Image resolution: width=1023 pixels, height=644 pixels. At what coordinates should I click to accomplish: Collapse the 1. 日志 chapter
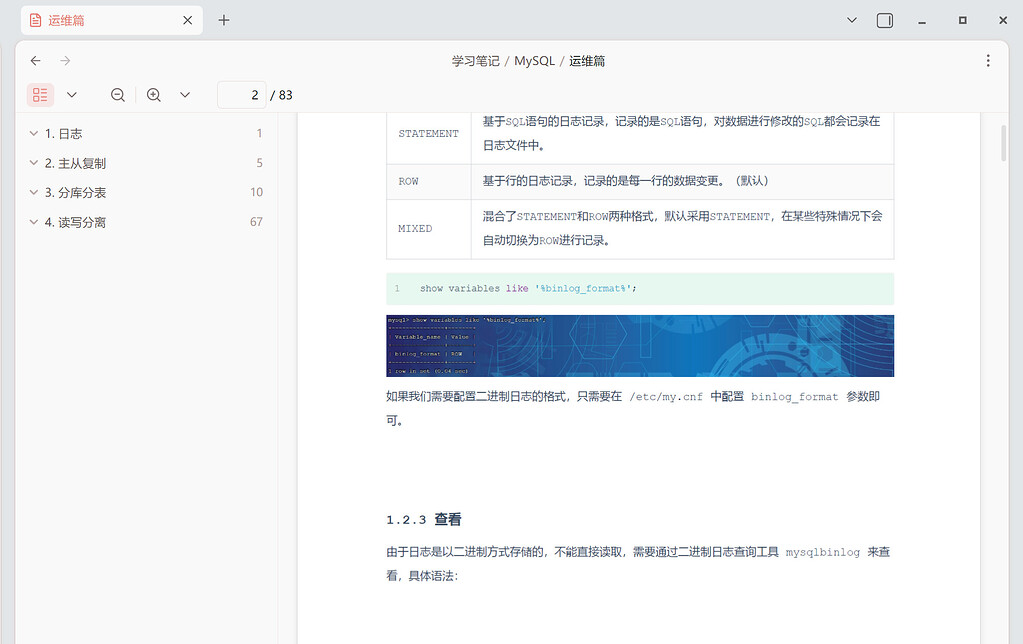[33, 132]
